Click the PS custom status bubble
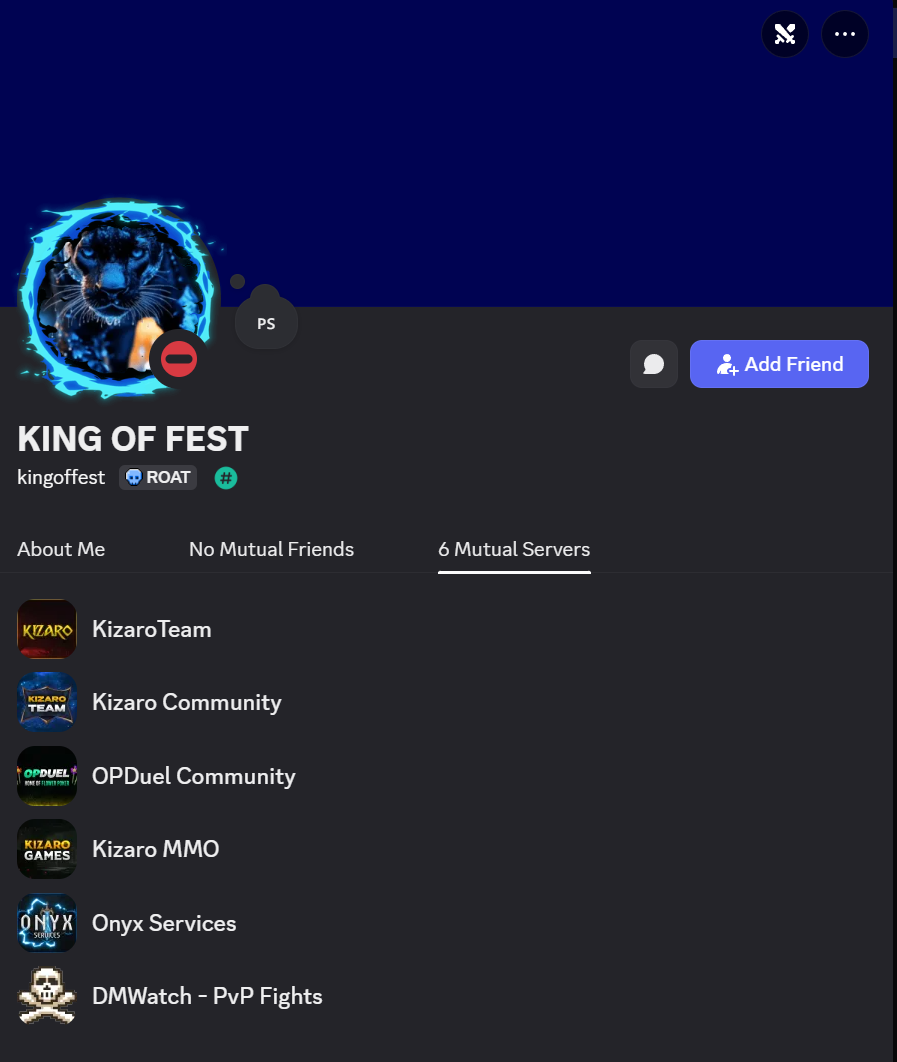The height and width of the screenshot is (1062, 897). coord(266,324)
